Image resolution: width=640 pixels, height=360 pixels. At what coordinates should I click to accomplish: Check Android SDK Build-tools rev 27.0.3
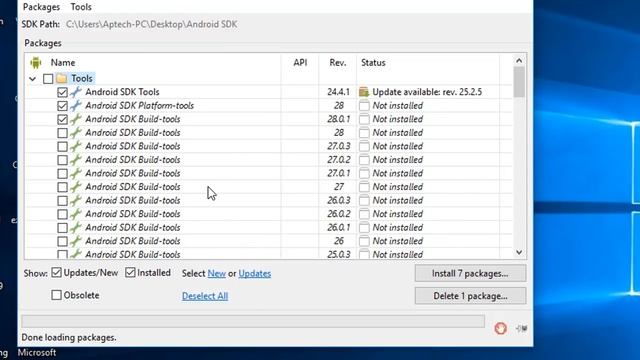(x=62, y=147)
